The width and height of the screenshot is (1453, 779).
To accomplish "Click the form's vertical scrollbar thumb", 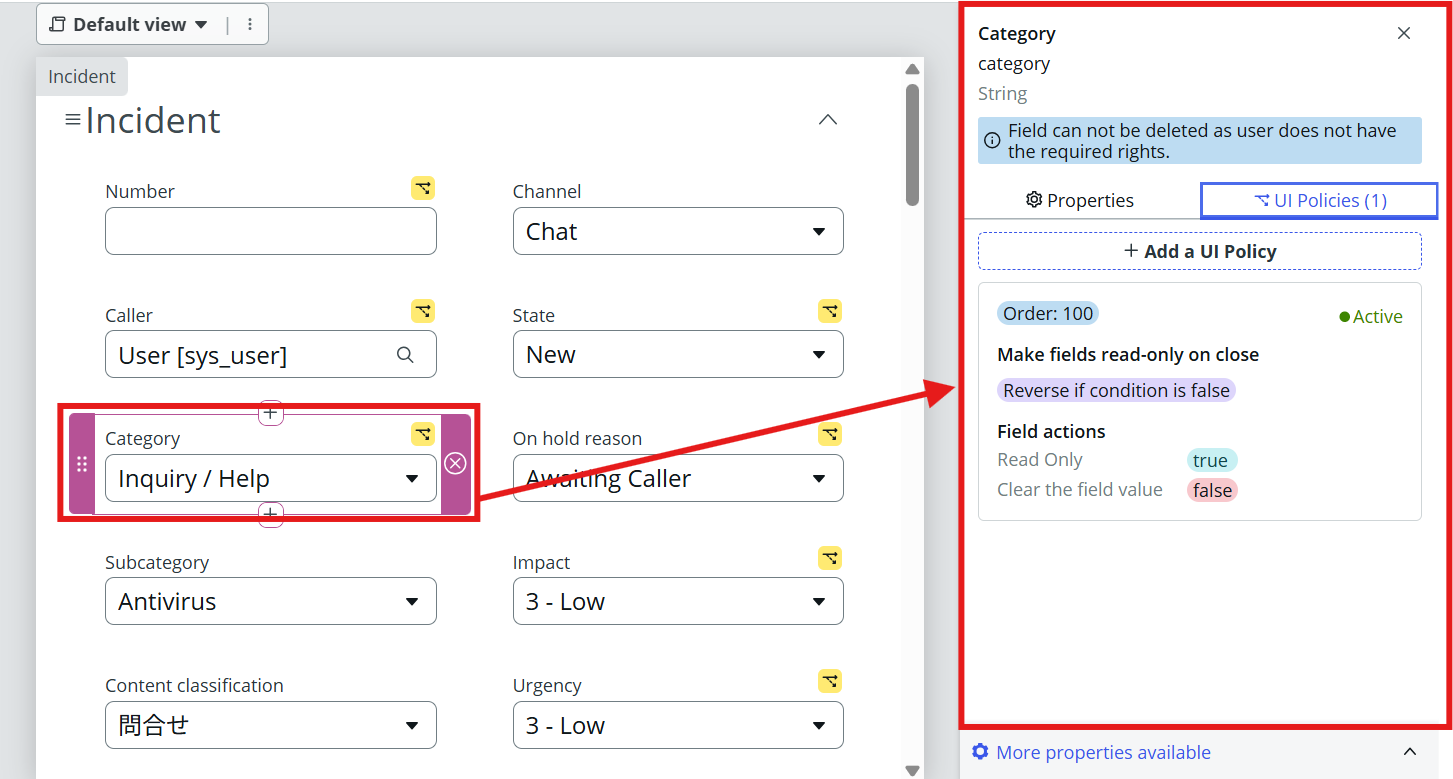I will 912,145.
